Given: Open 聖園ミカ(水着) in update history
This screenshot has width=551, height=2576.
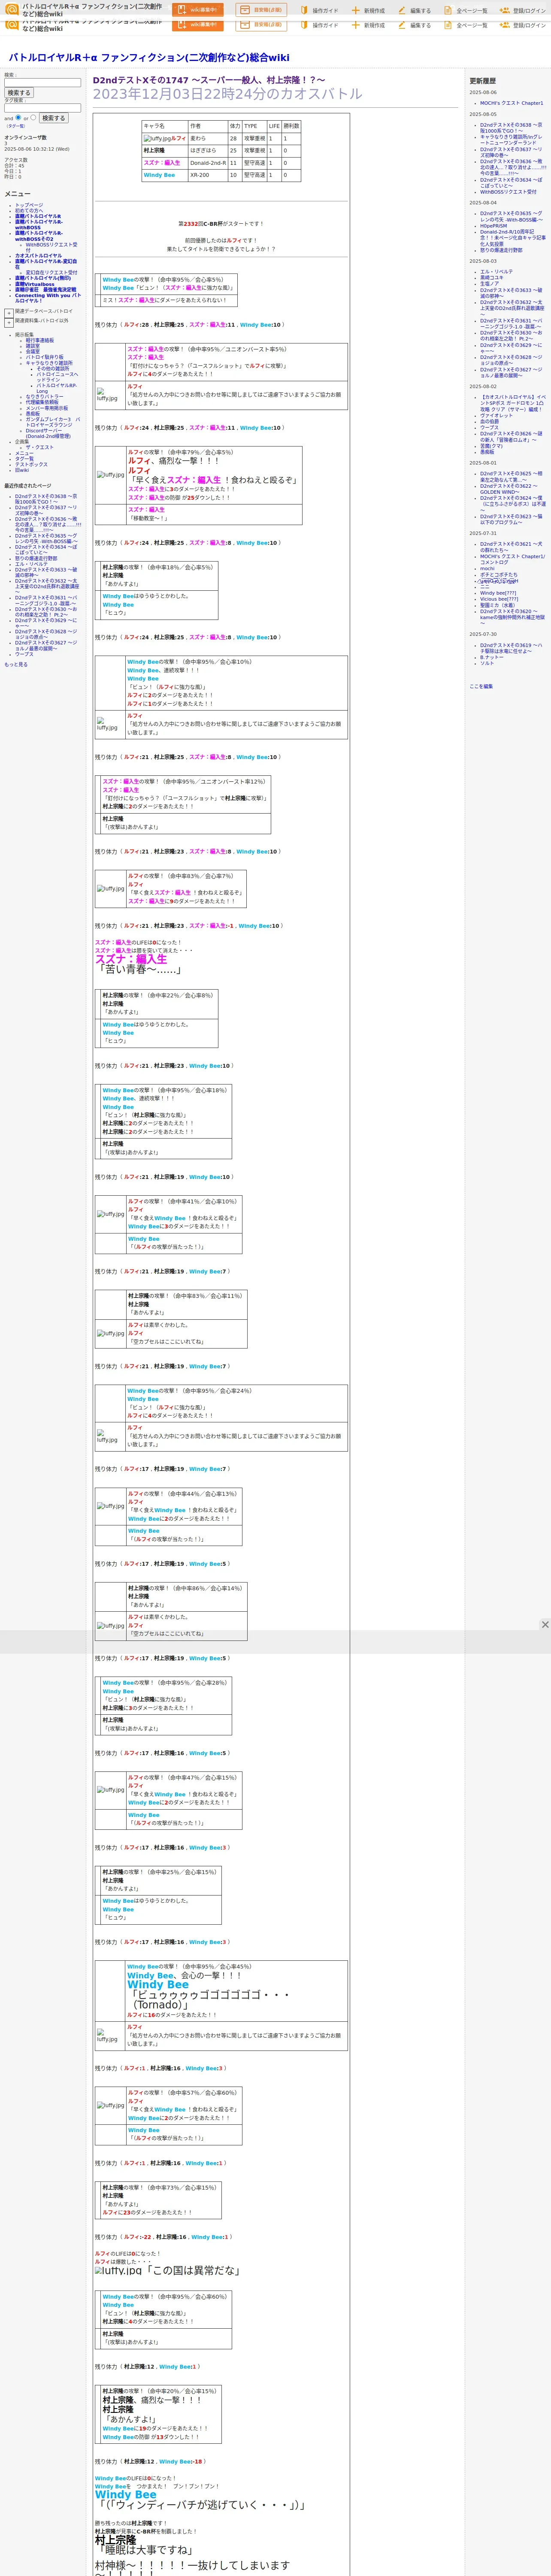Looking at the screenshot, I should (x=498, y=605).
